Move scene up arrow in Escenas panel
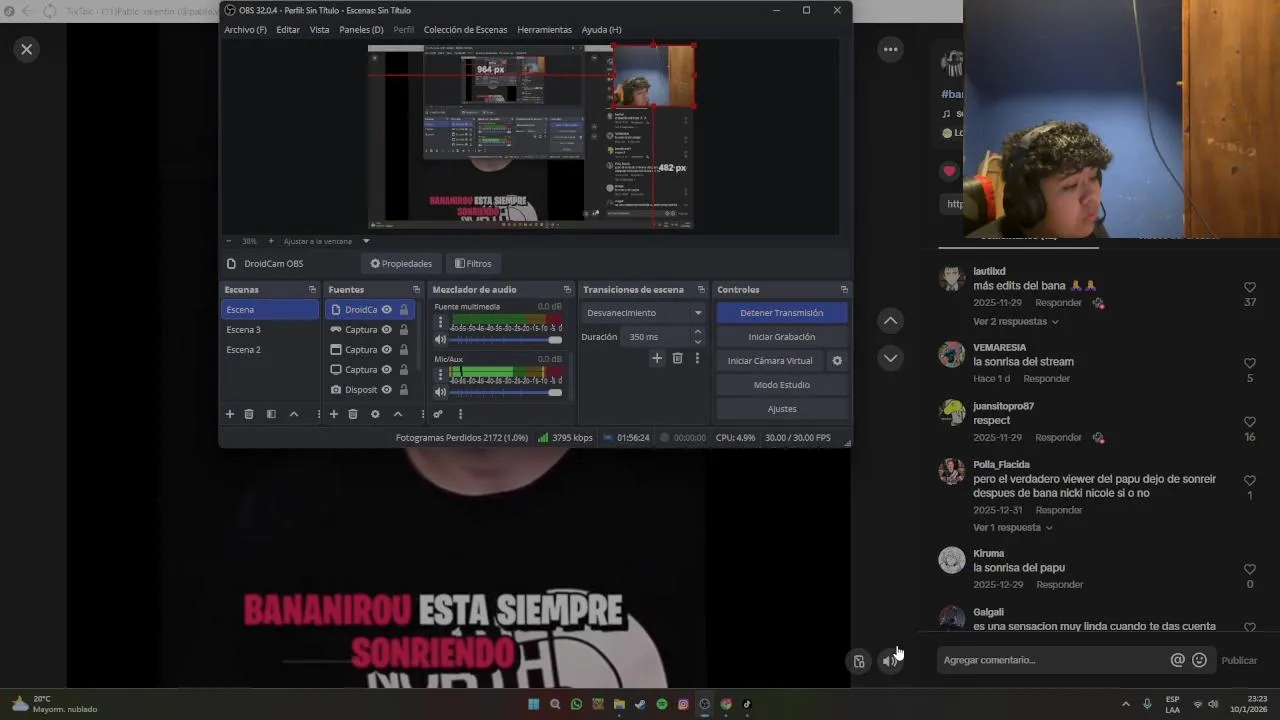 294,414
